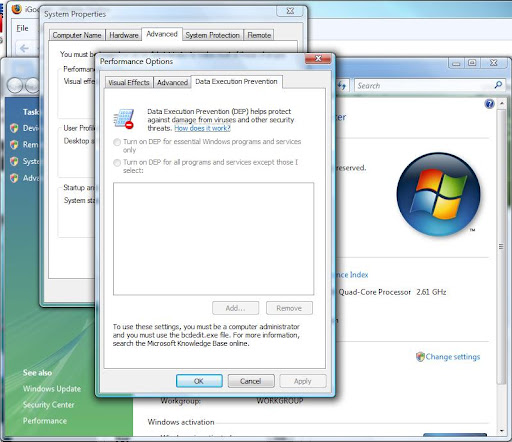
Task: Click the WORKGROUP value text
Action: coord(280,401)
